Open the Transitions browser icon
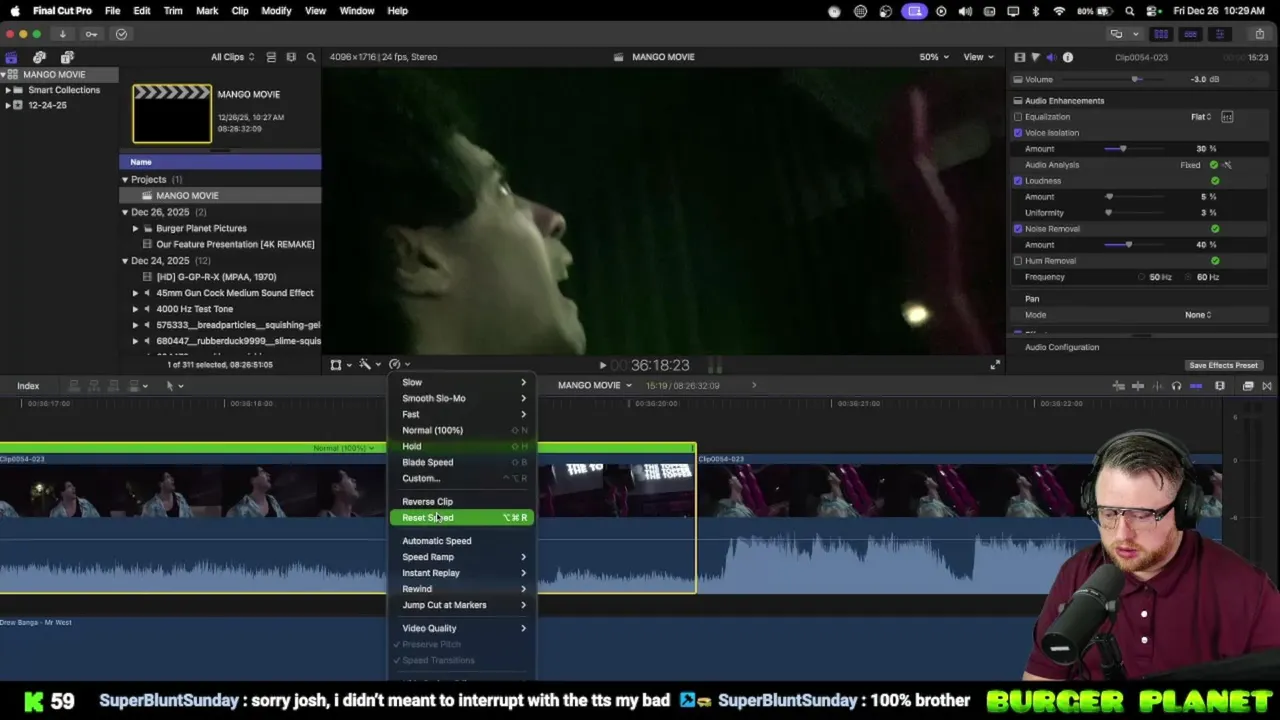The image size is (1280, 720). [1267, 386]
